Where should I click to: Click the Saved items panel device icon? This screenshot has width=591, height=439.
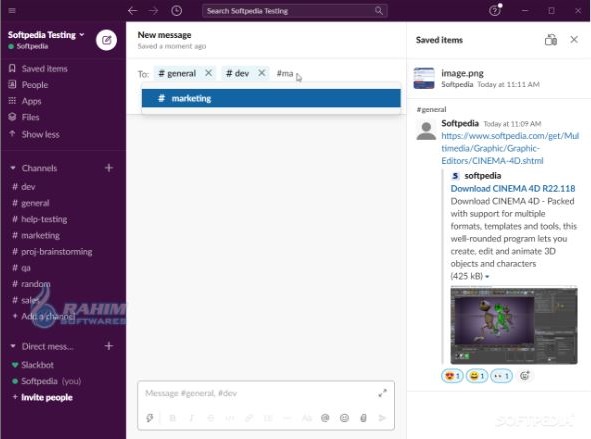[x=551, y=40]
